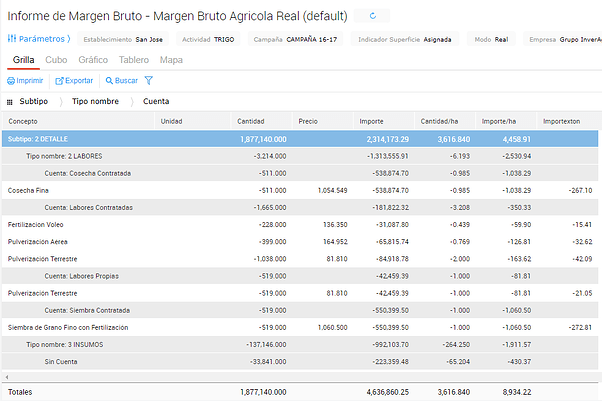The width and height of the screenshot is (602, 401).
Task: Click the horizontal scrollbar left arrow
Action: (x=7, y=377)
